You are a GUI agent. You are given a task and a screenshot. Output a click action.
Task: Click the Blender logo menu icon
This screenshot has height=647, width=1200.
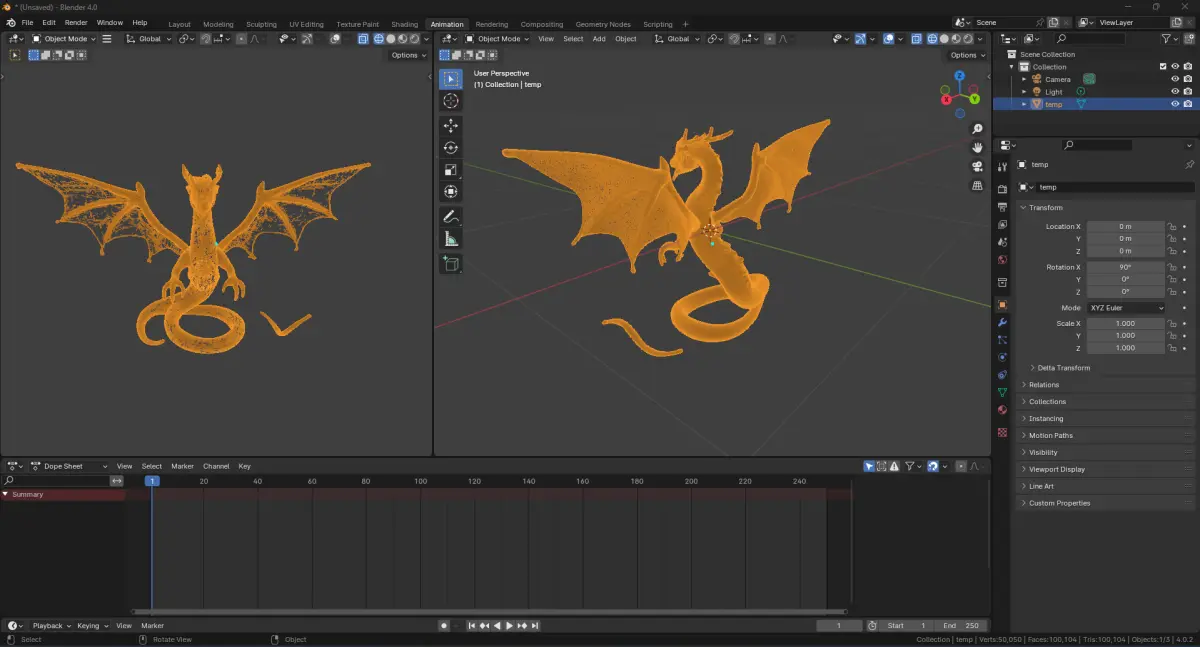click(x=10, y=22)
